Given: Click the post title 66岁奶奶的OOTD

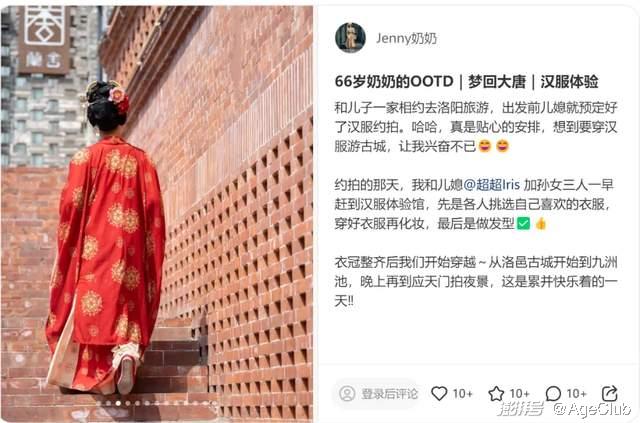Looking at the screenshot, I should (394, 81).
